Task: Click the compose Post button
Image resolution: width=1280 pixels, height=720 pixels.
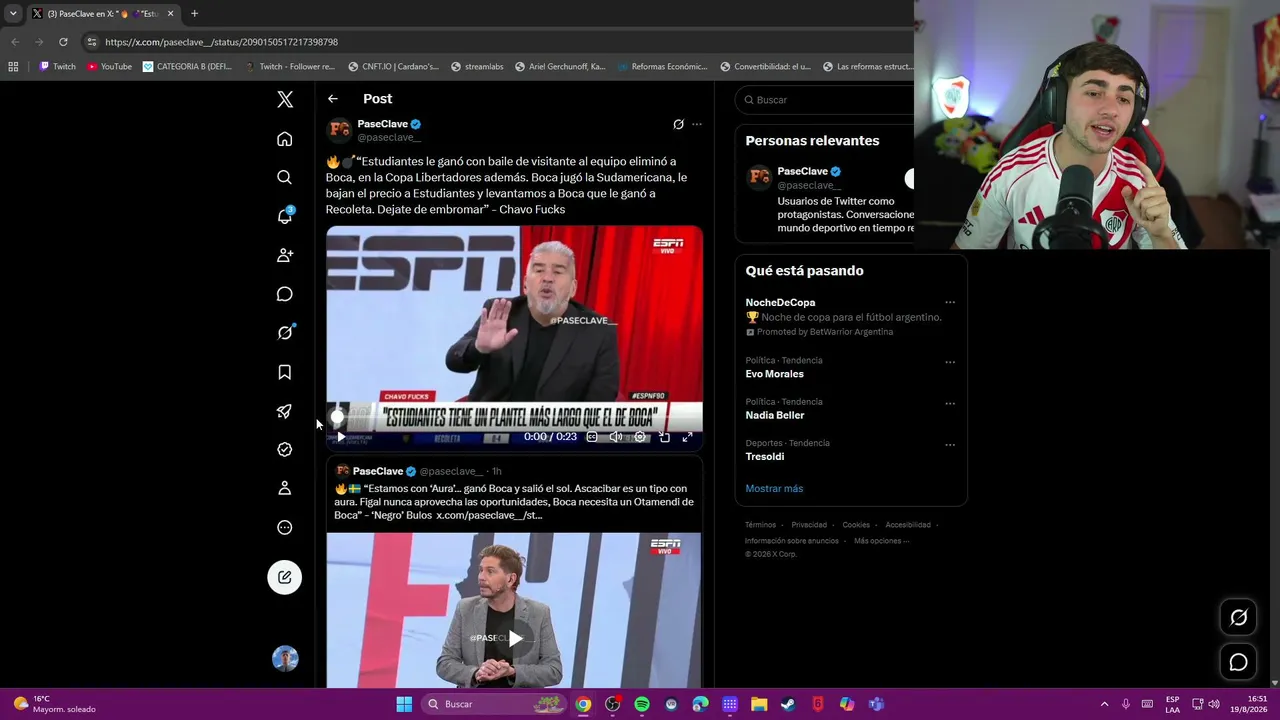Action: [x=285, y=577]
